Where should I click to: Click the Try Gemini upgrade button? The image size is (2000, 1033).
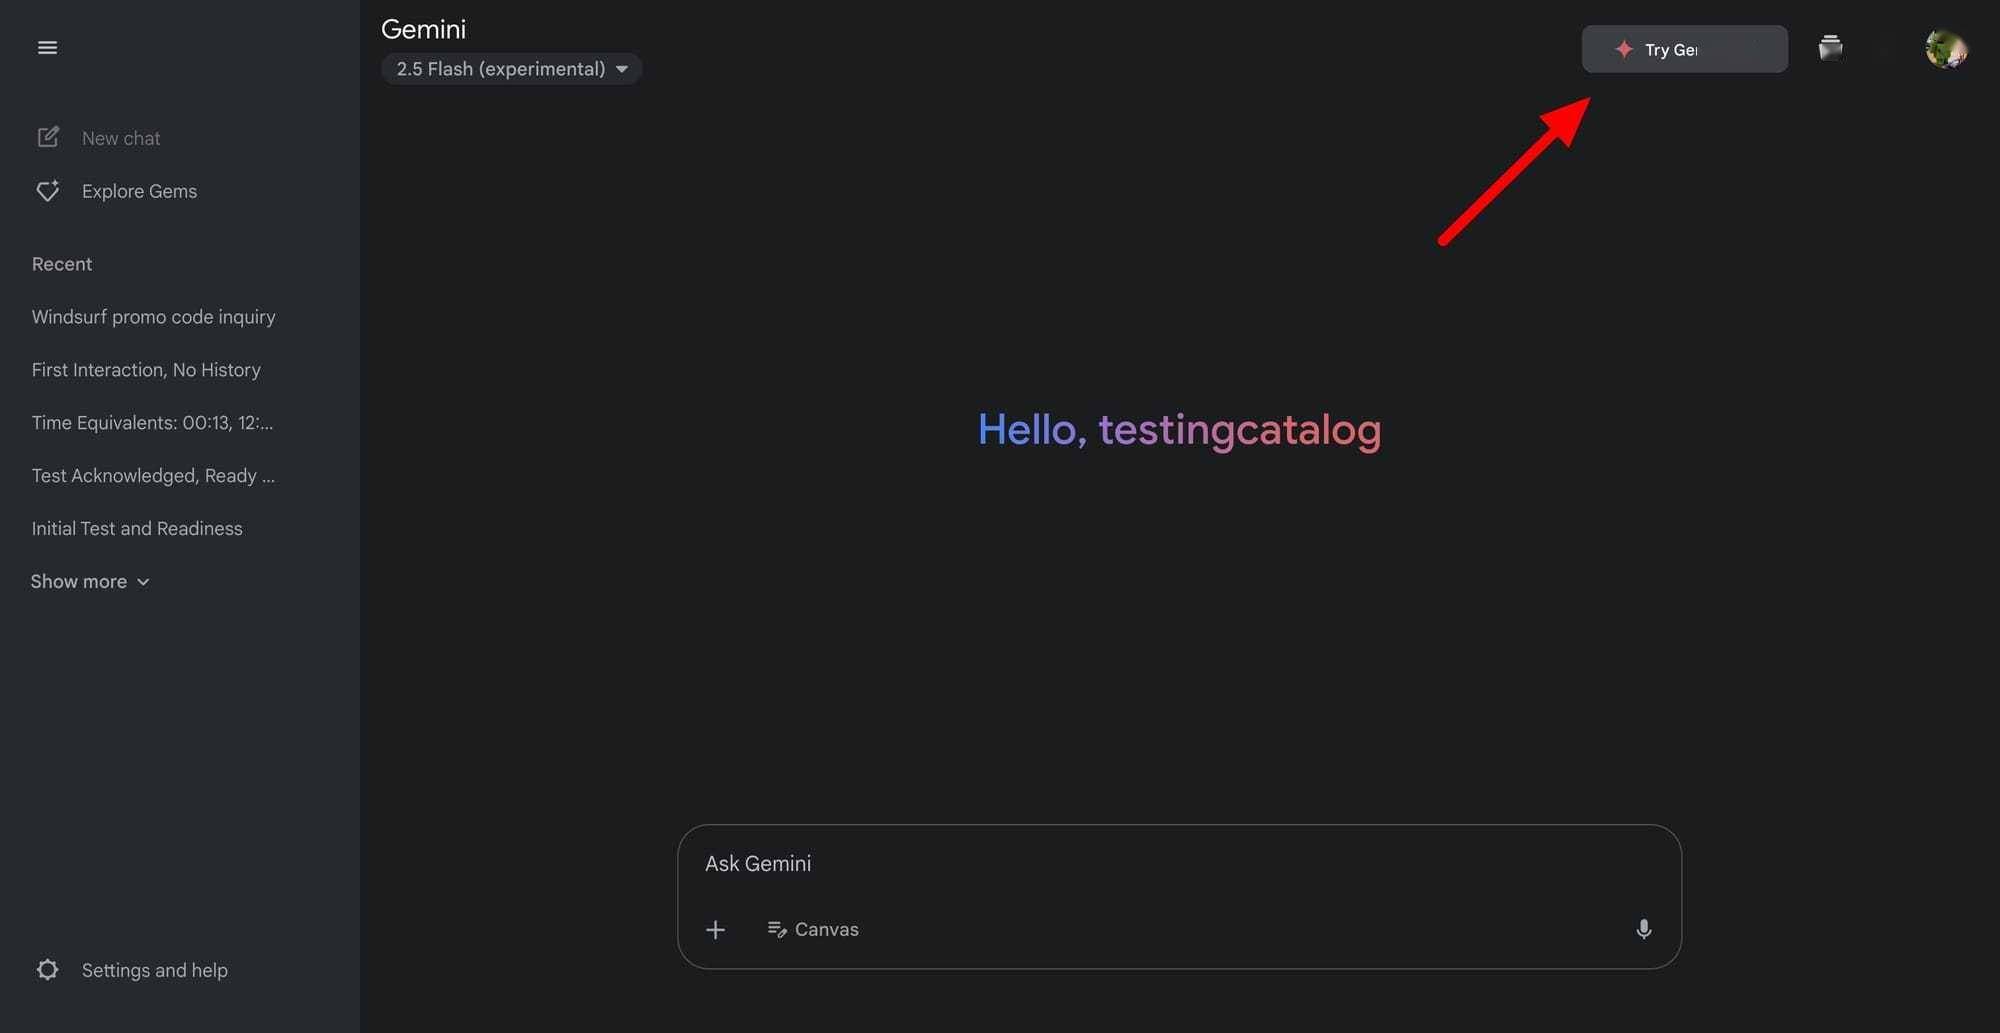pyautogui.click(x=1684, y=49)
